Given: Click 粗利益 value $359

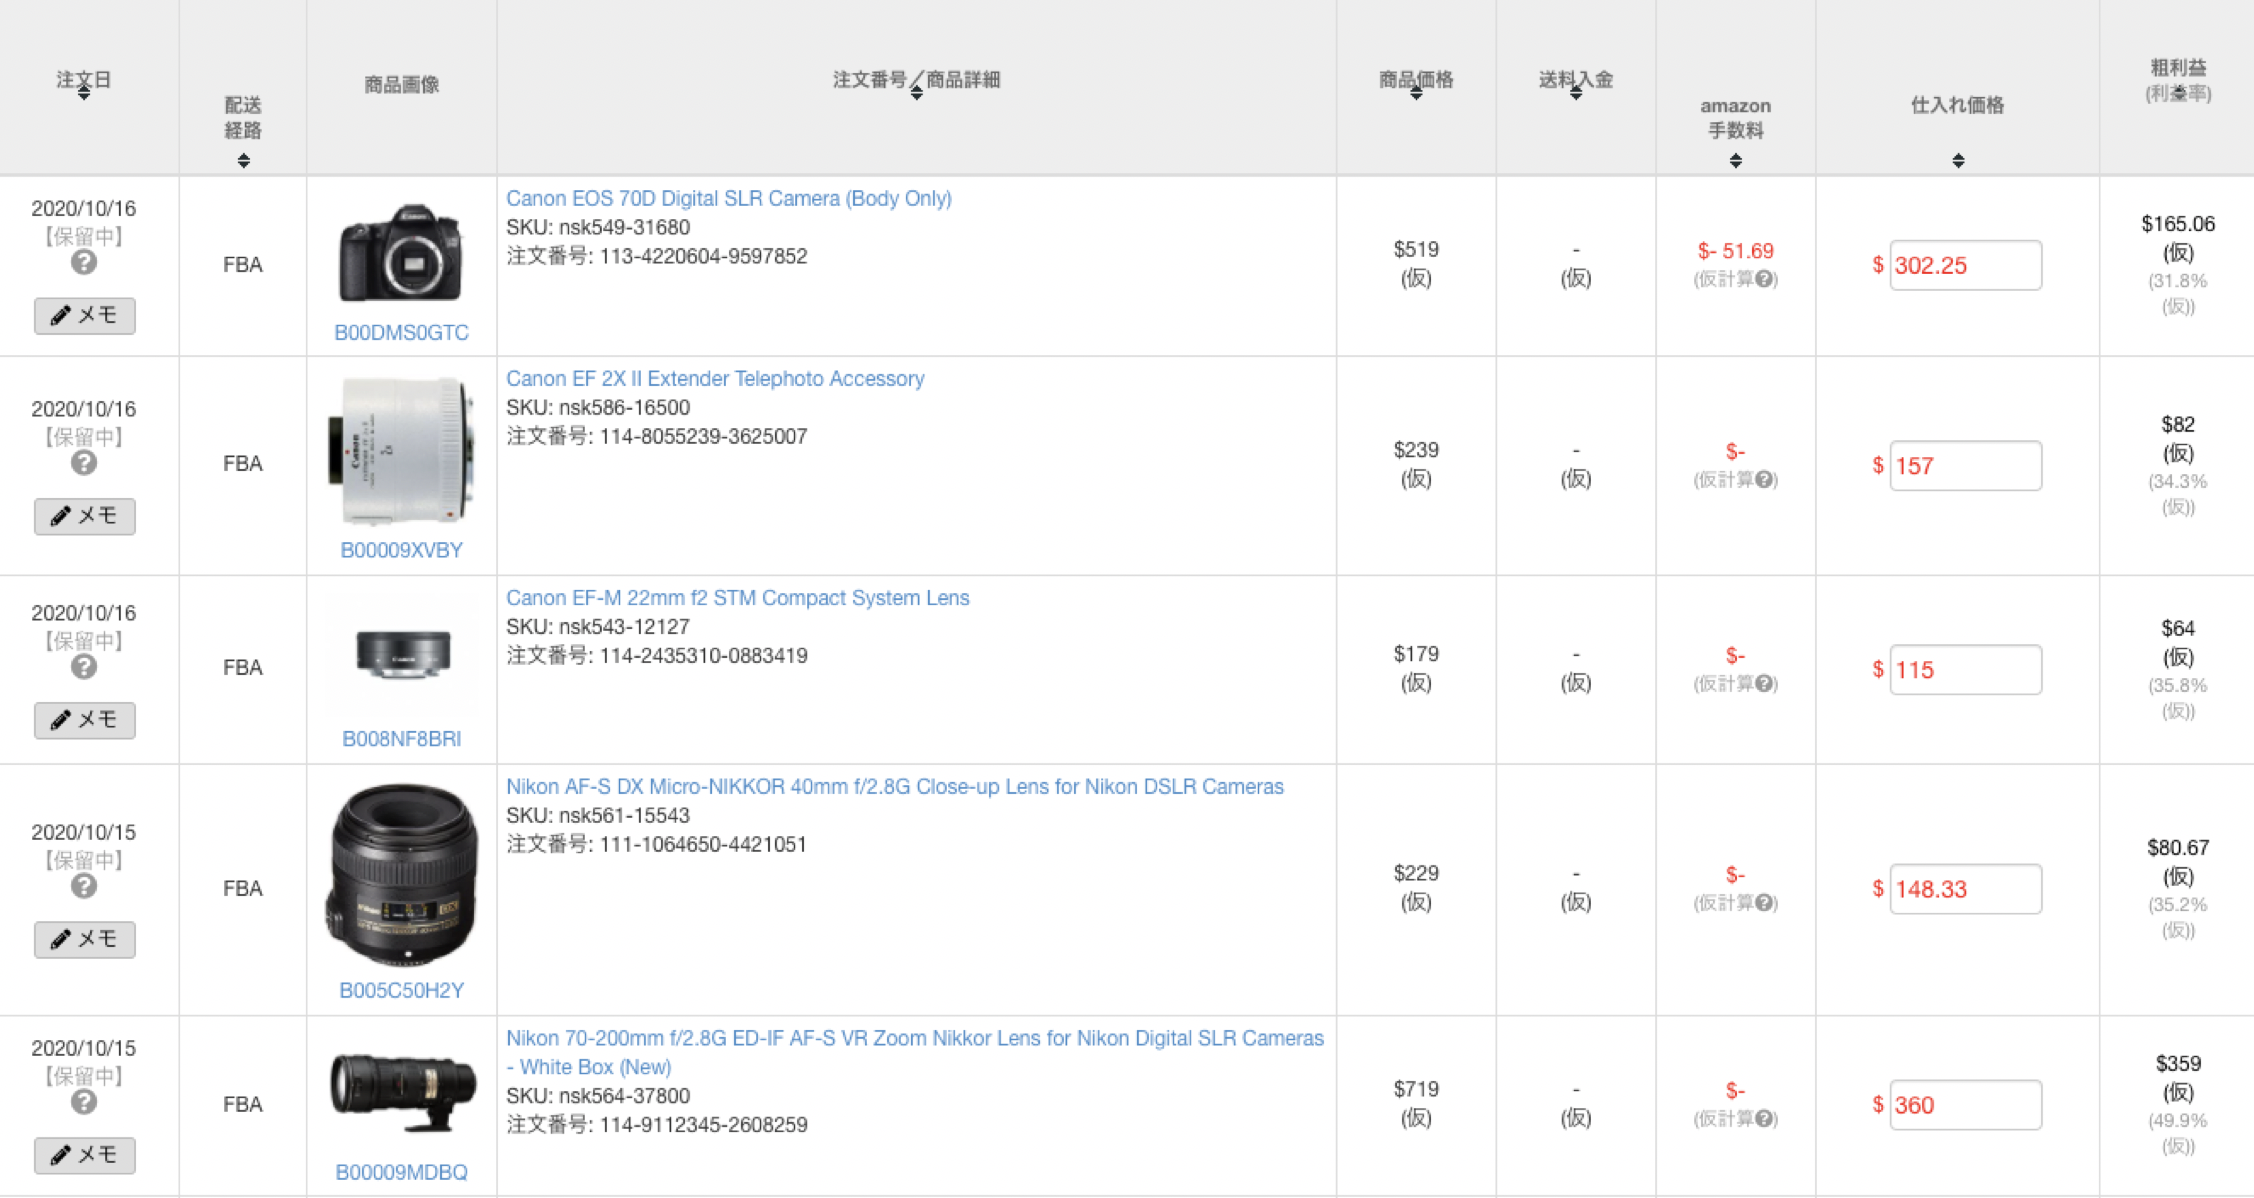Looking at the screenshot, I should (x=2178, y=1063).
